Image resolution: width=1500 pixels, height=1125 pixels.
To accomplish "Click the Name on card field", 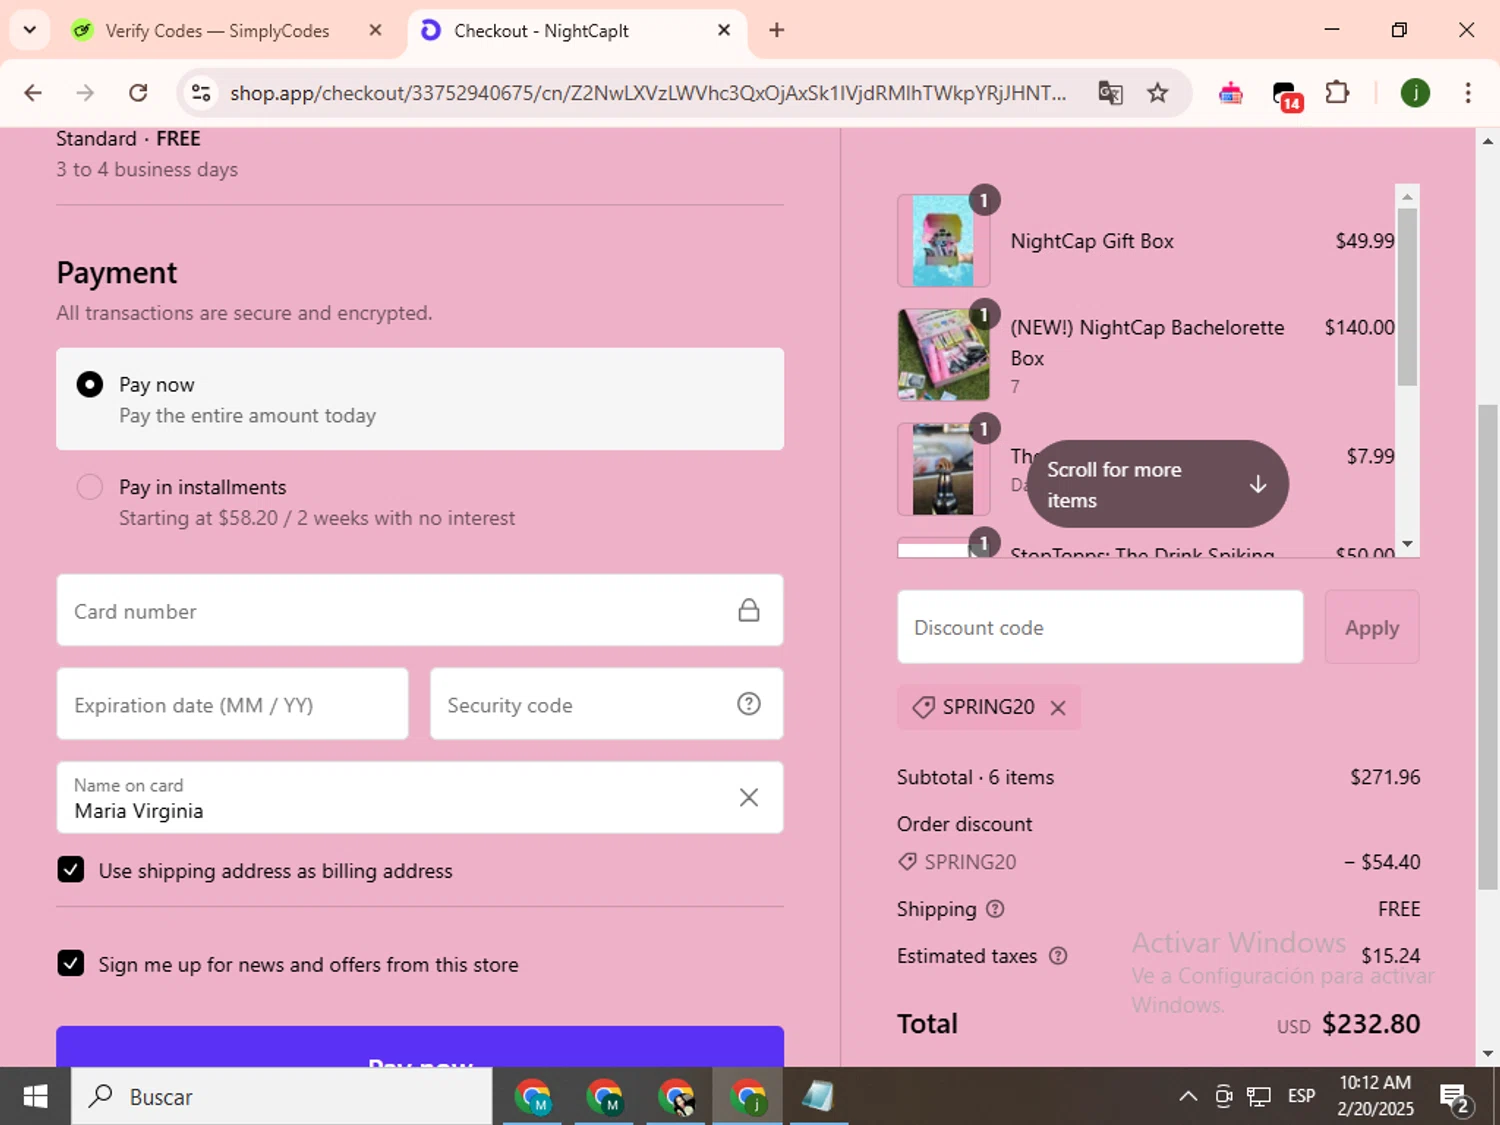I will click(420, 797).
